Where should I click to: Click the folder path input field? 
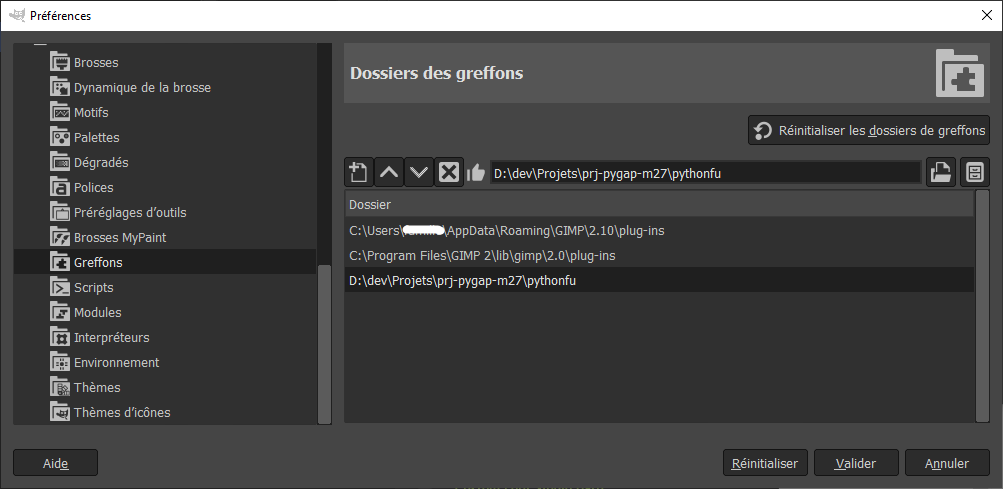pos(706,172)
